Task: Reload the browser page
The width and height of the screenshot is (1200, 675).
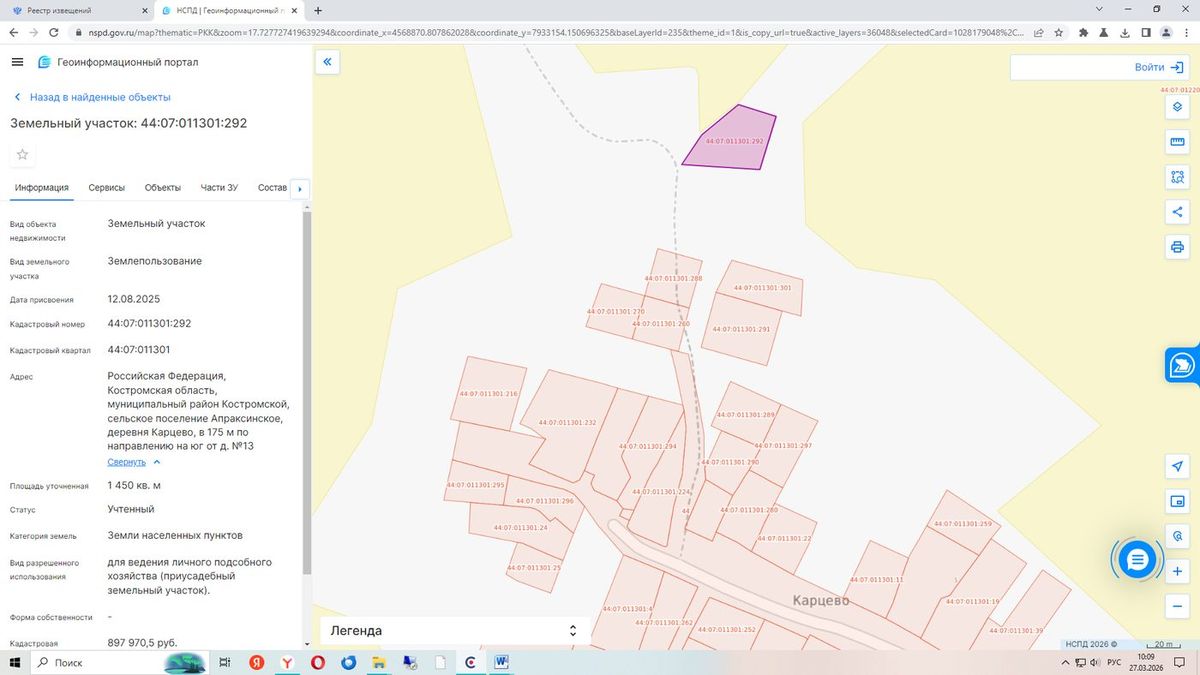Action: (56, 32)
